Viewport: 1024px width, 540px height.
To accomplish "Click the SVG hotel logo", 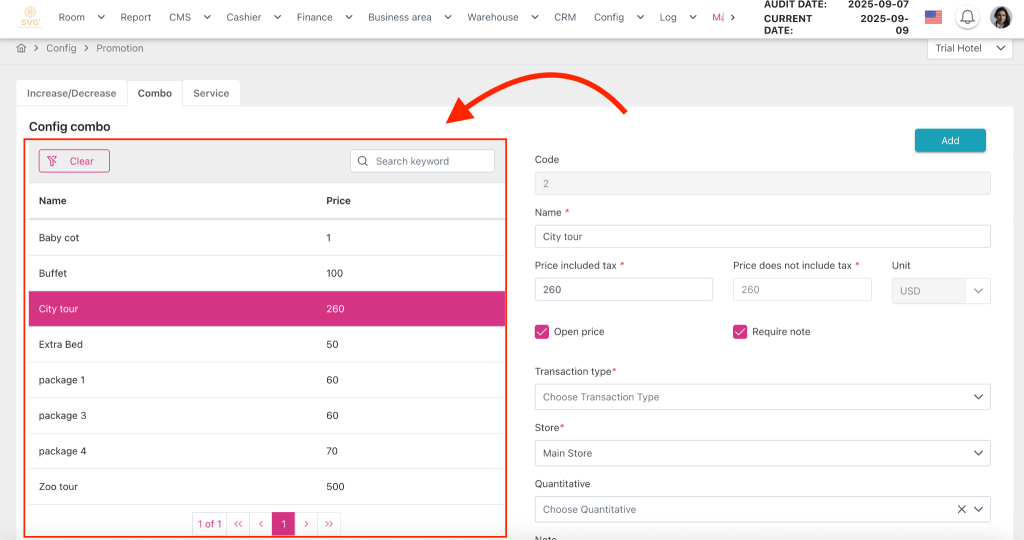I will click(31, 17).
